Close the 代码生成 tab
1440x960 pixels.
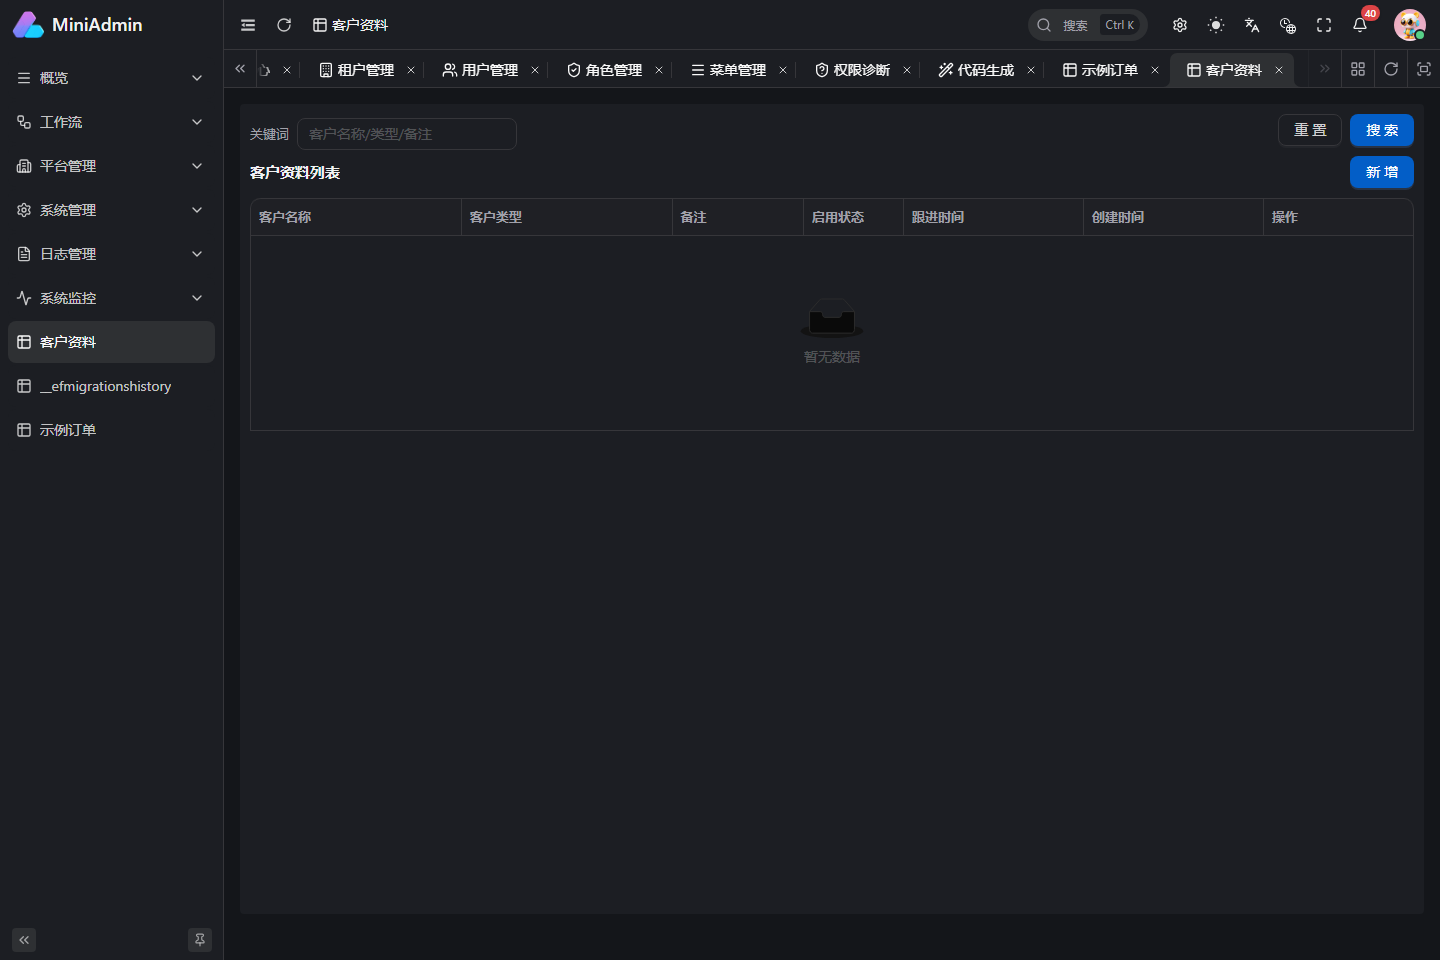click(x=1031, y=70)
